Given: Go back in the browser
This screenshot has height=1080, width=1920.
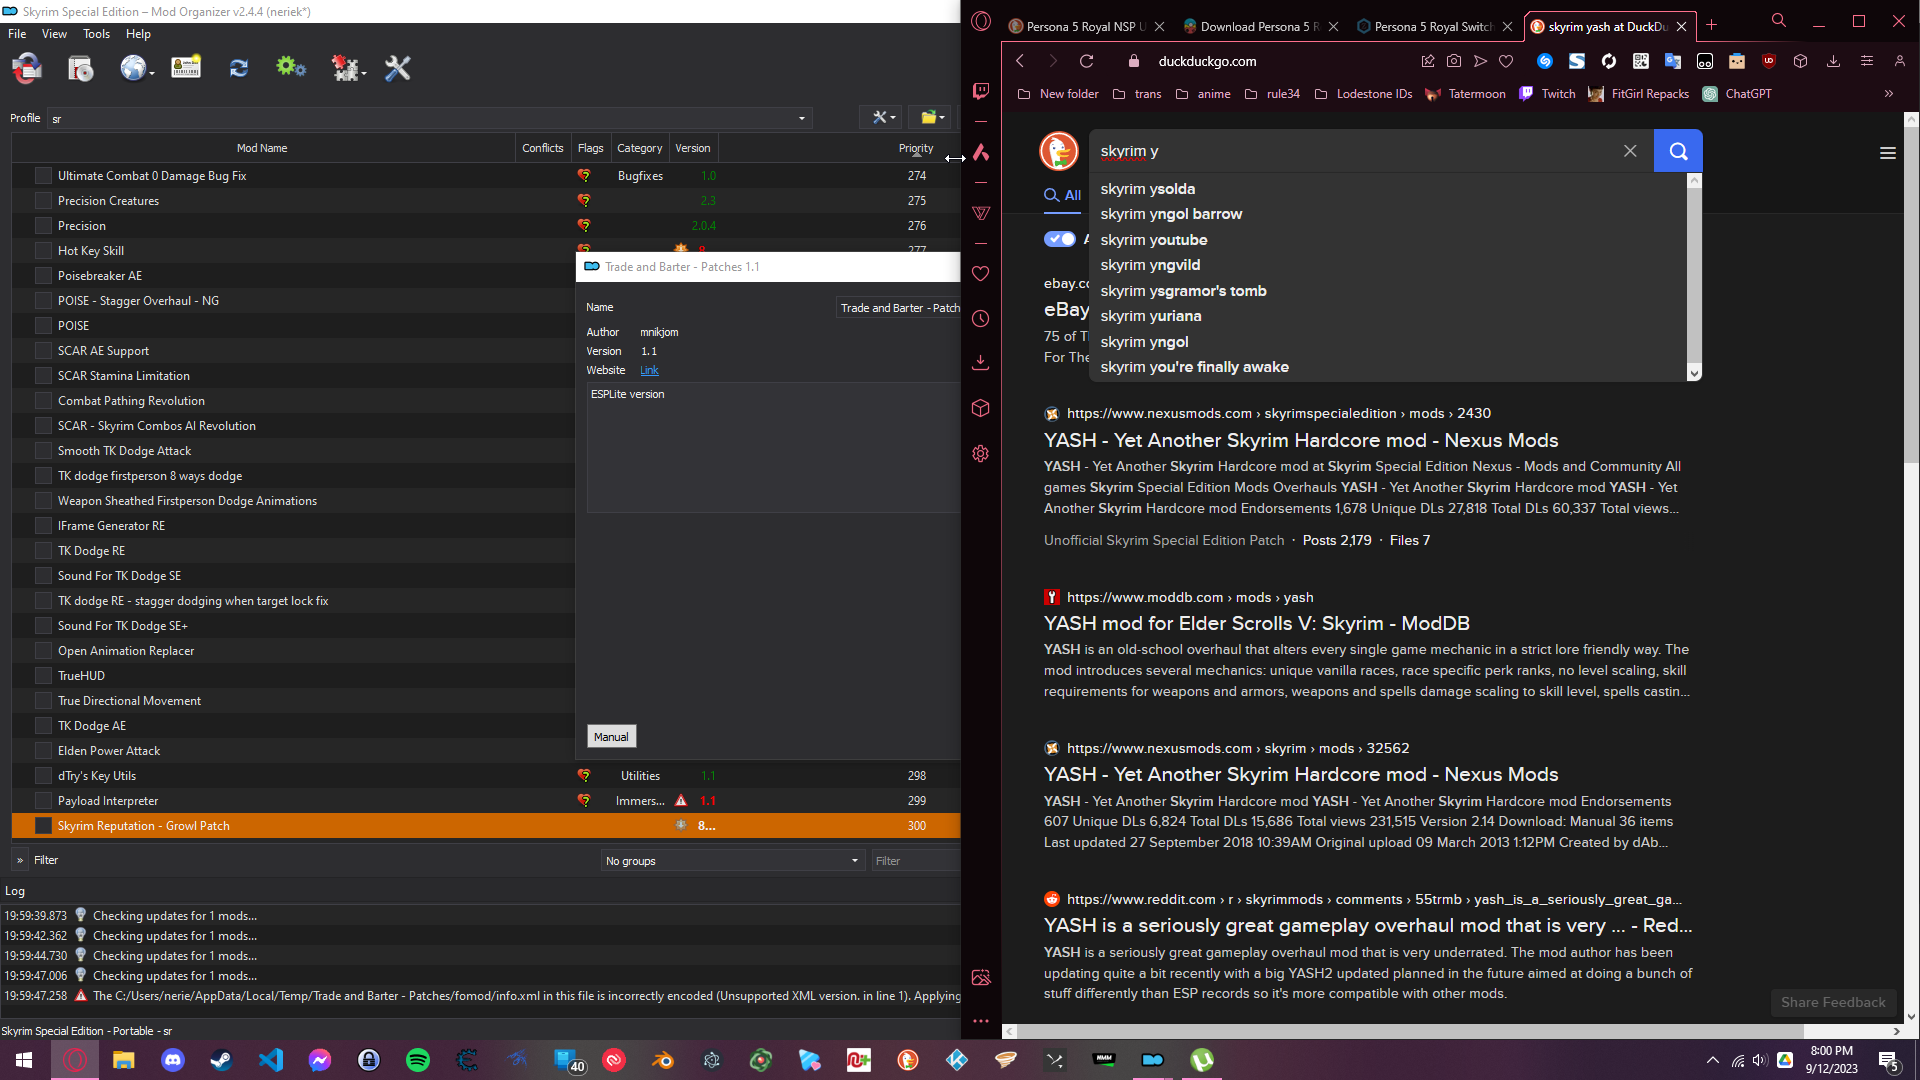Looking at the screenshot, I should point(1020,61).
